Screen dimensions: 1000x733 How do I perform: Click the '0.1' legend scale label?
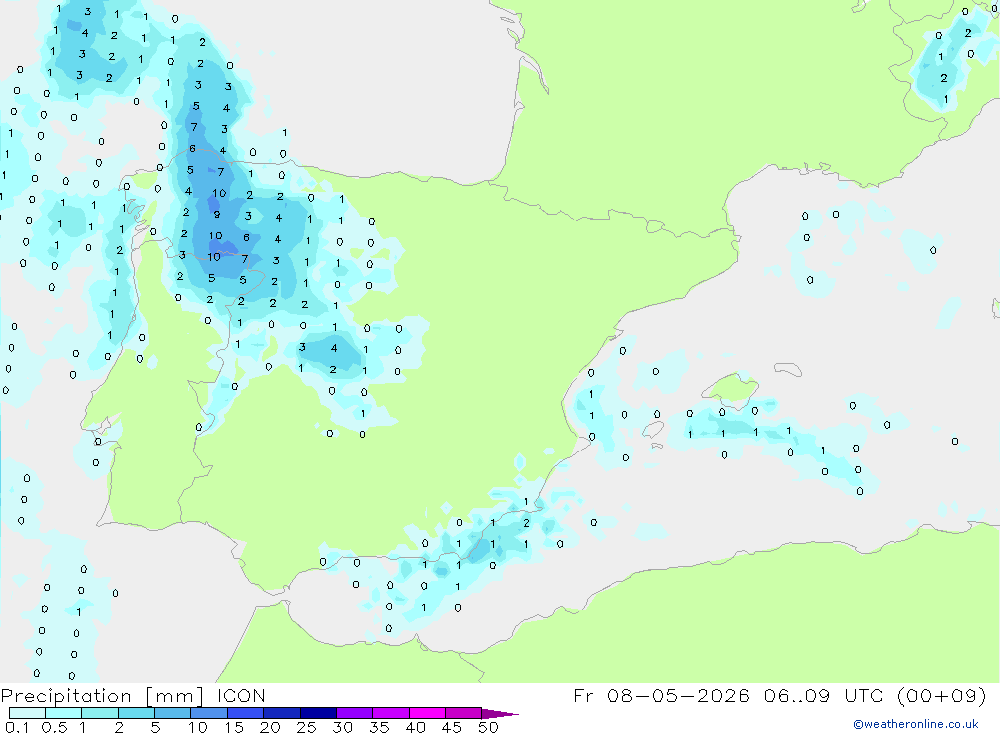[17, 727]
